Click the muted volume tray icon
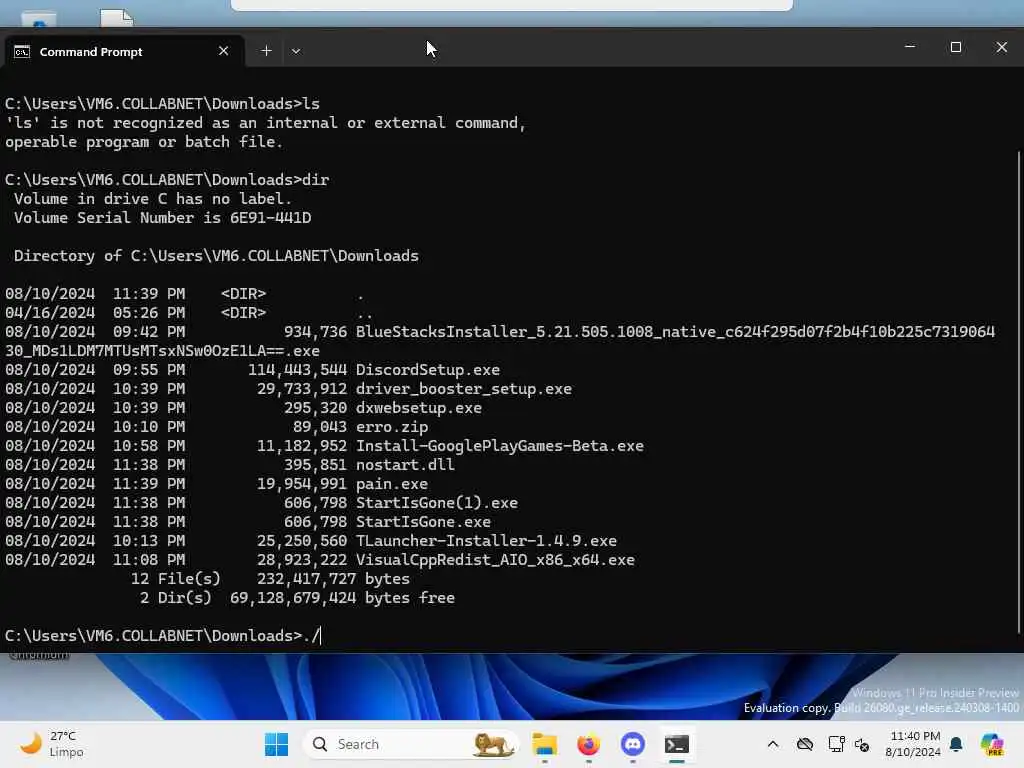Screen dimensions: 1024x768 (x=862, y=744)
